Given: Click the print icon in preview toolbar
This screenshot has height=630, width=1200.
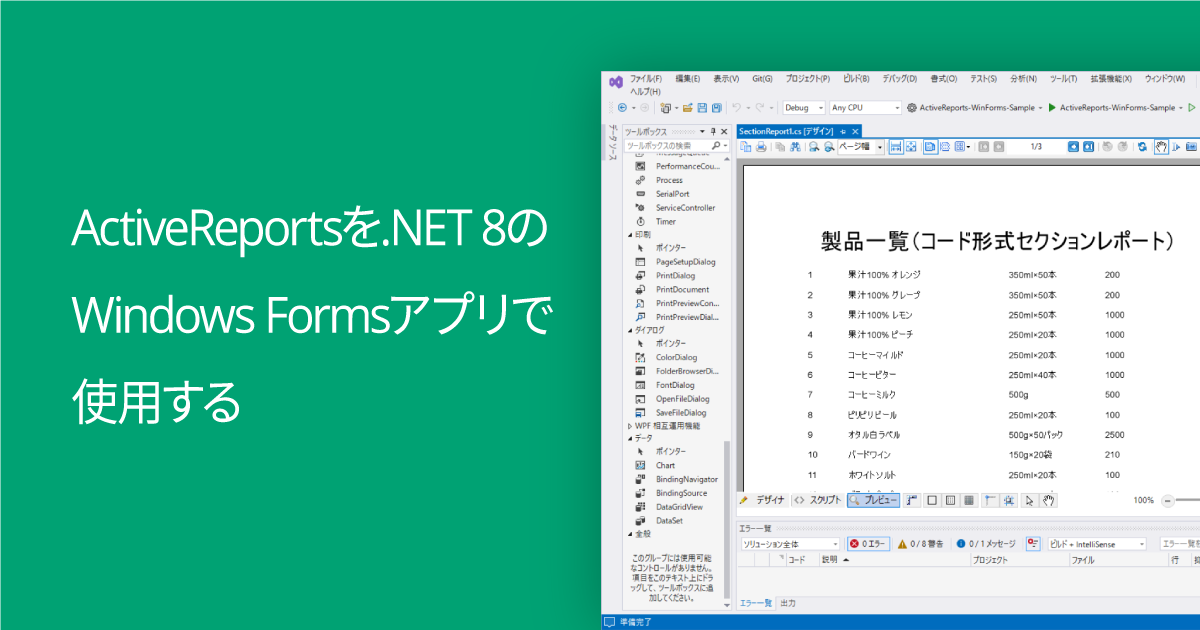Looking at the screenshot, I should pyautogui.click(x=761, y=147).
